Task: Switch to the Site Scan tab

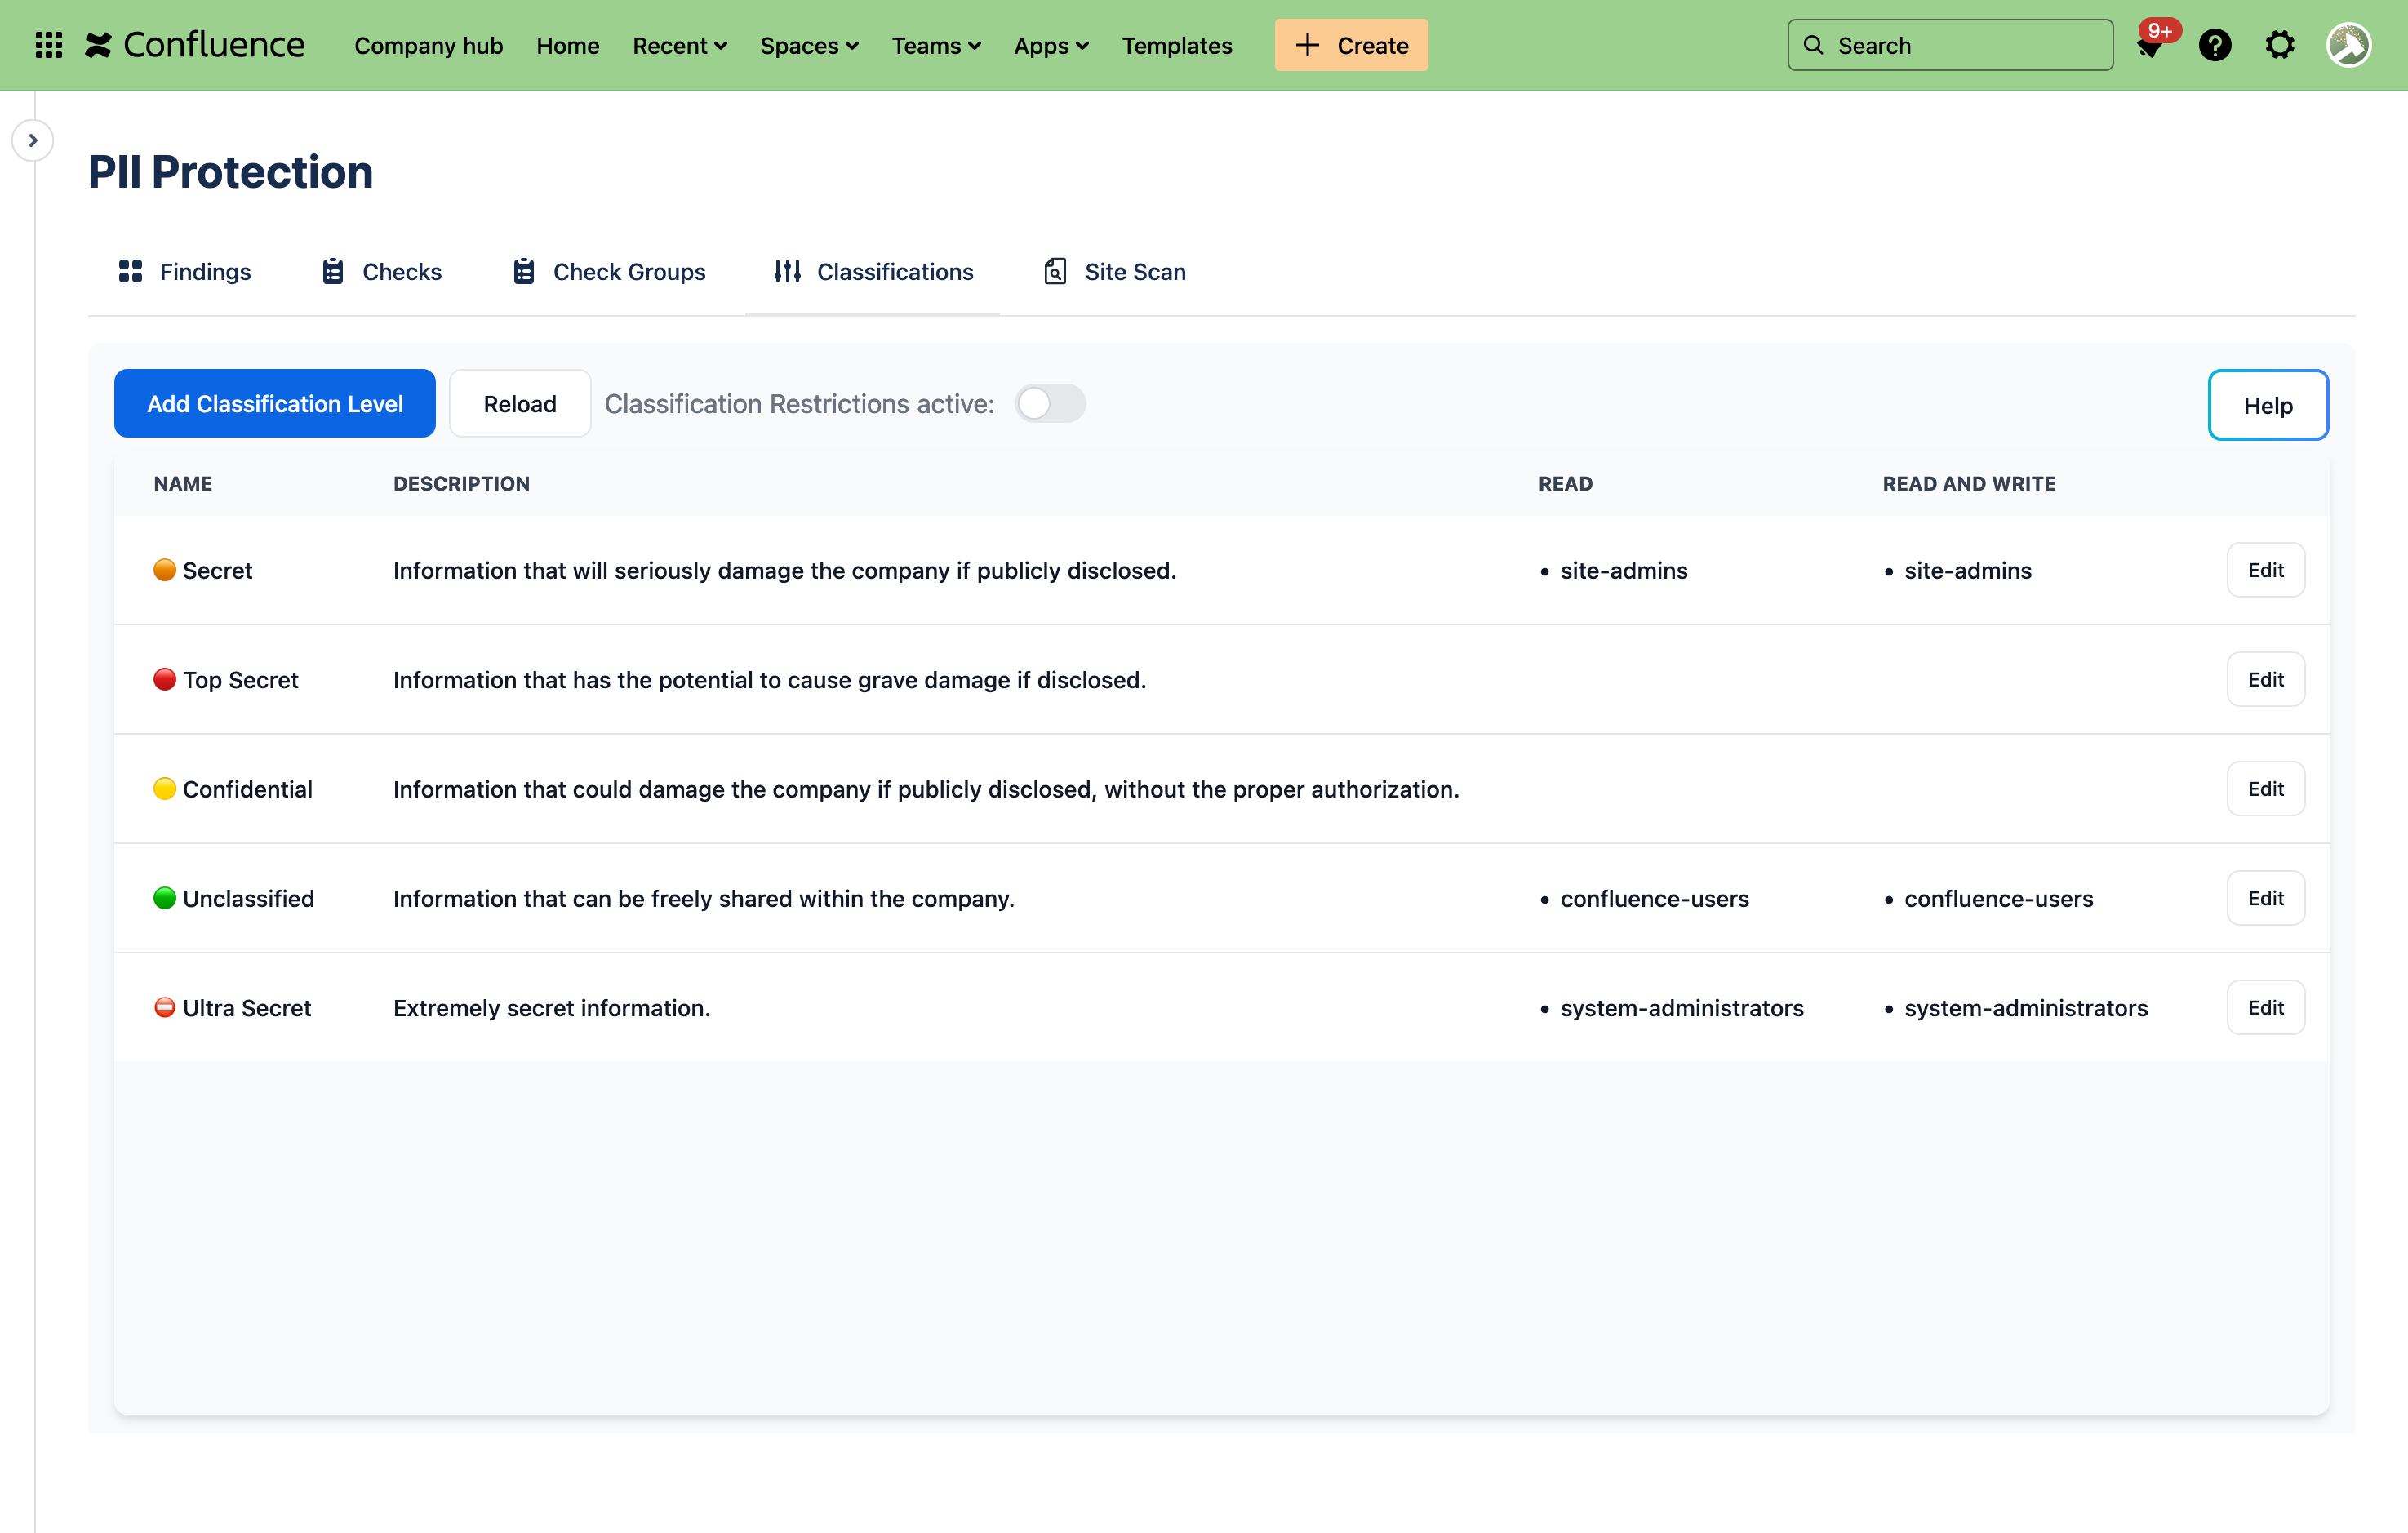Action: [1134, 270]
